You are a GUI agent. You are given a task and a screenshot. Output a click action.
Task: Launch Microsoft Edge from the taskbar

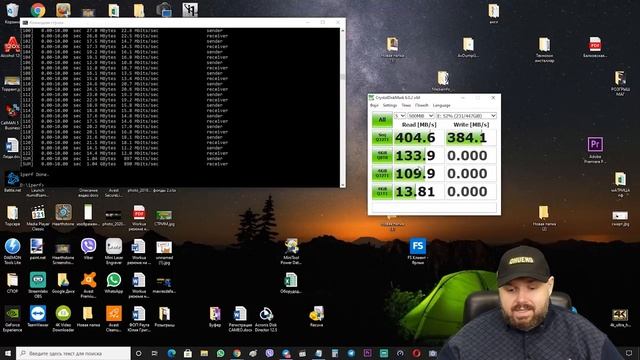pos(171,353)
